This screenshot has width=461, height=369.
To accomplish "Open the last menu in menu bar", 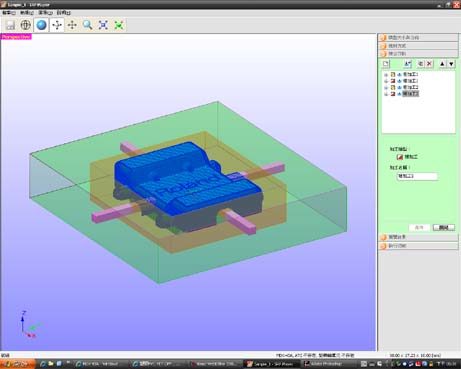I will [x=63, y=13].
